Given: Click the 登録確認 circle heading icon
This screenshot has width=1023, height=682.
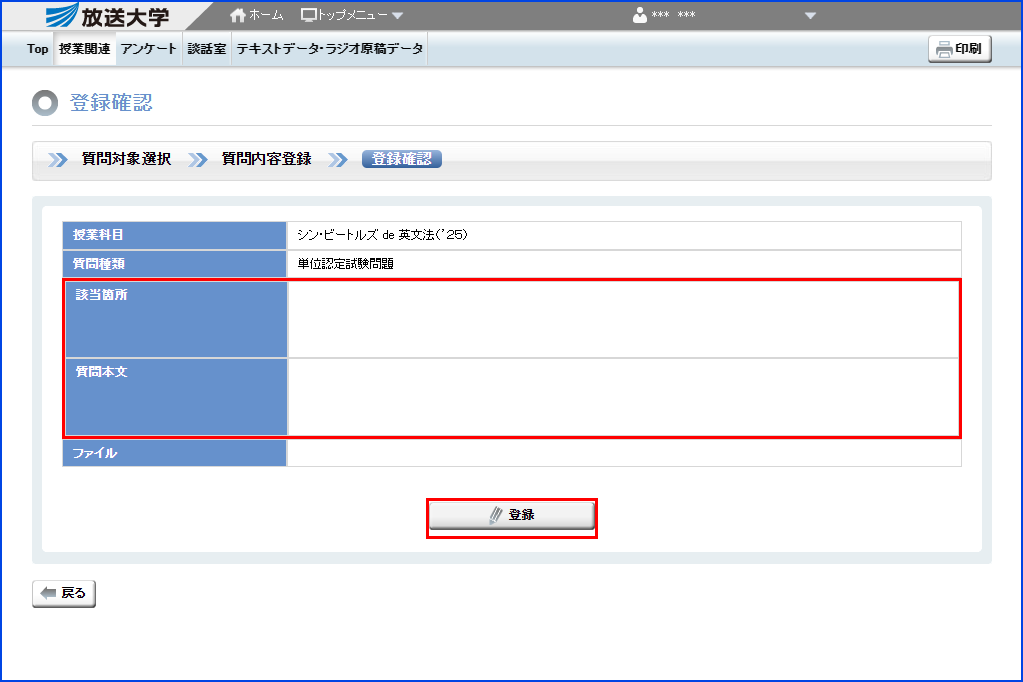Looking at the screenshot, I should 44,102.
